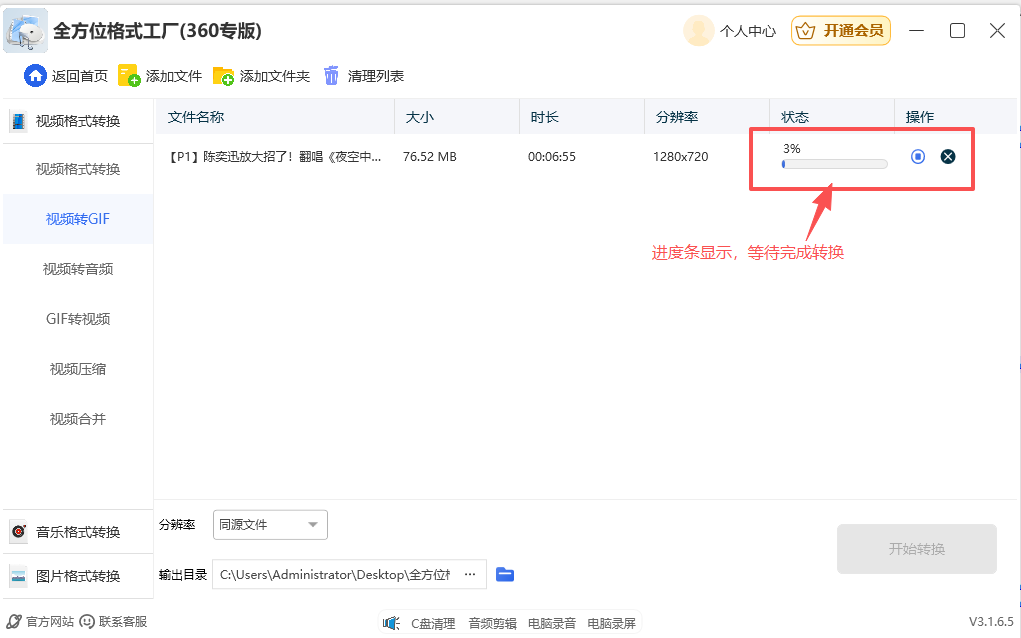
Task: Select the 返回首页 home icon
Action: click(37, 75)
